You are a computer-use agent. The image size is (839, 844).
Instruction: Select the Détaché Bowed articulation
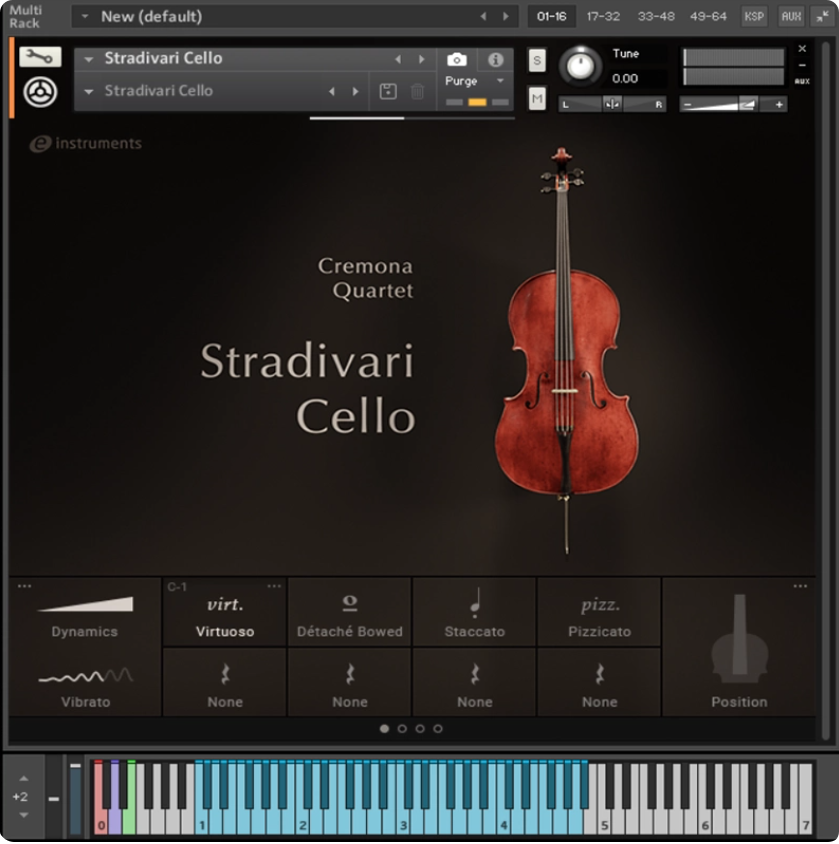point(350,613)
